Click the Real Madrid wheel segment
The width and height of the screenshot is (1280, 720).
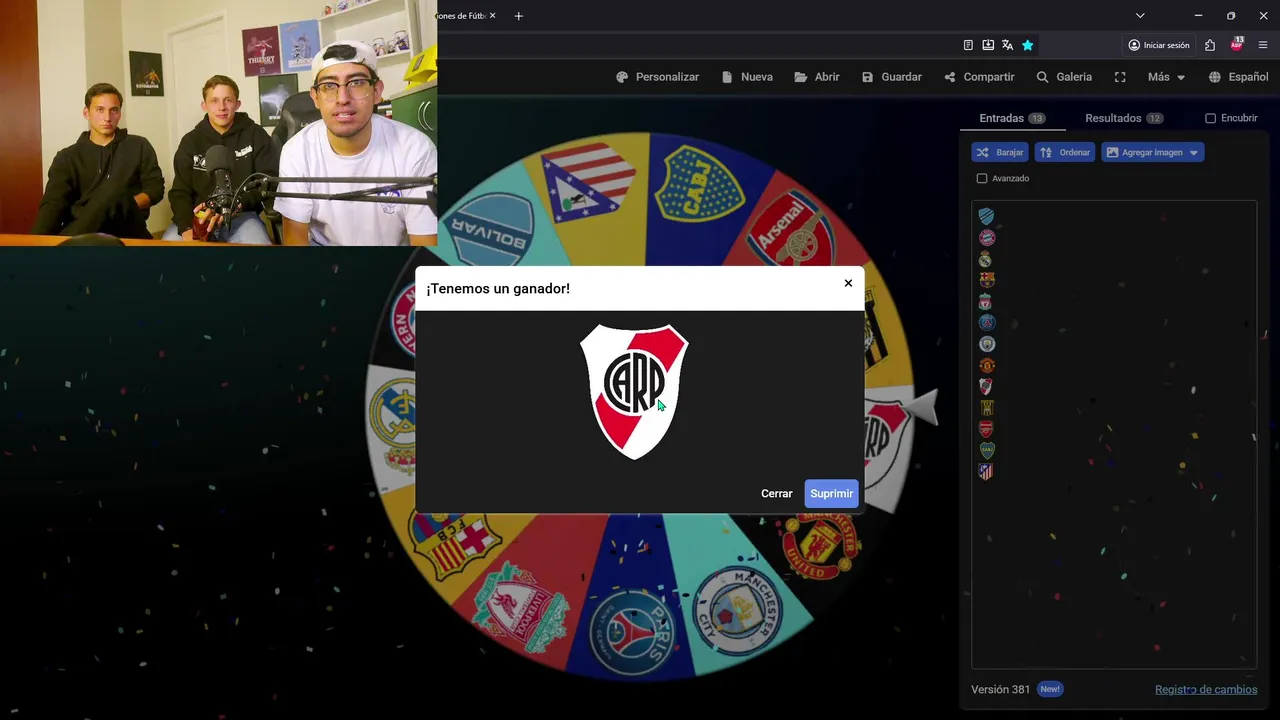[x=393, y=425]
